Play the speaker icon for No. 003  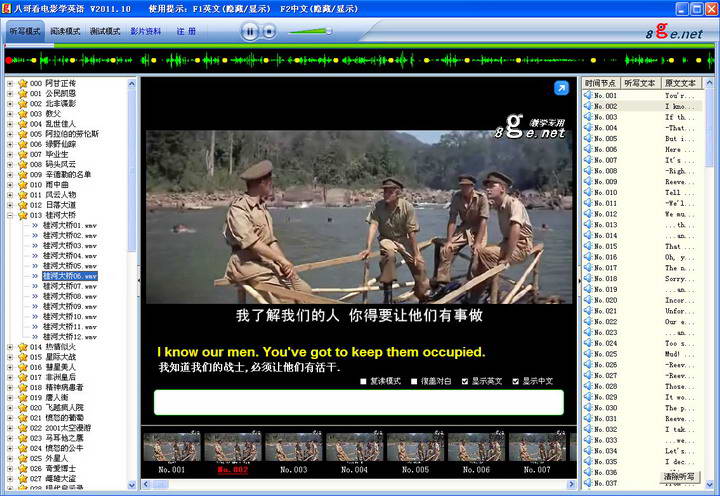click(x=588, y=117)
